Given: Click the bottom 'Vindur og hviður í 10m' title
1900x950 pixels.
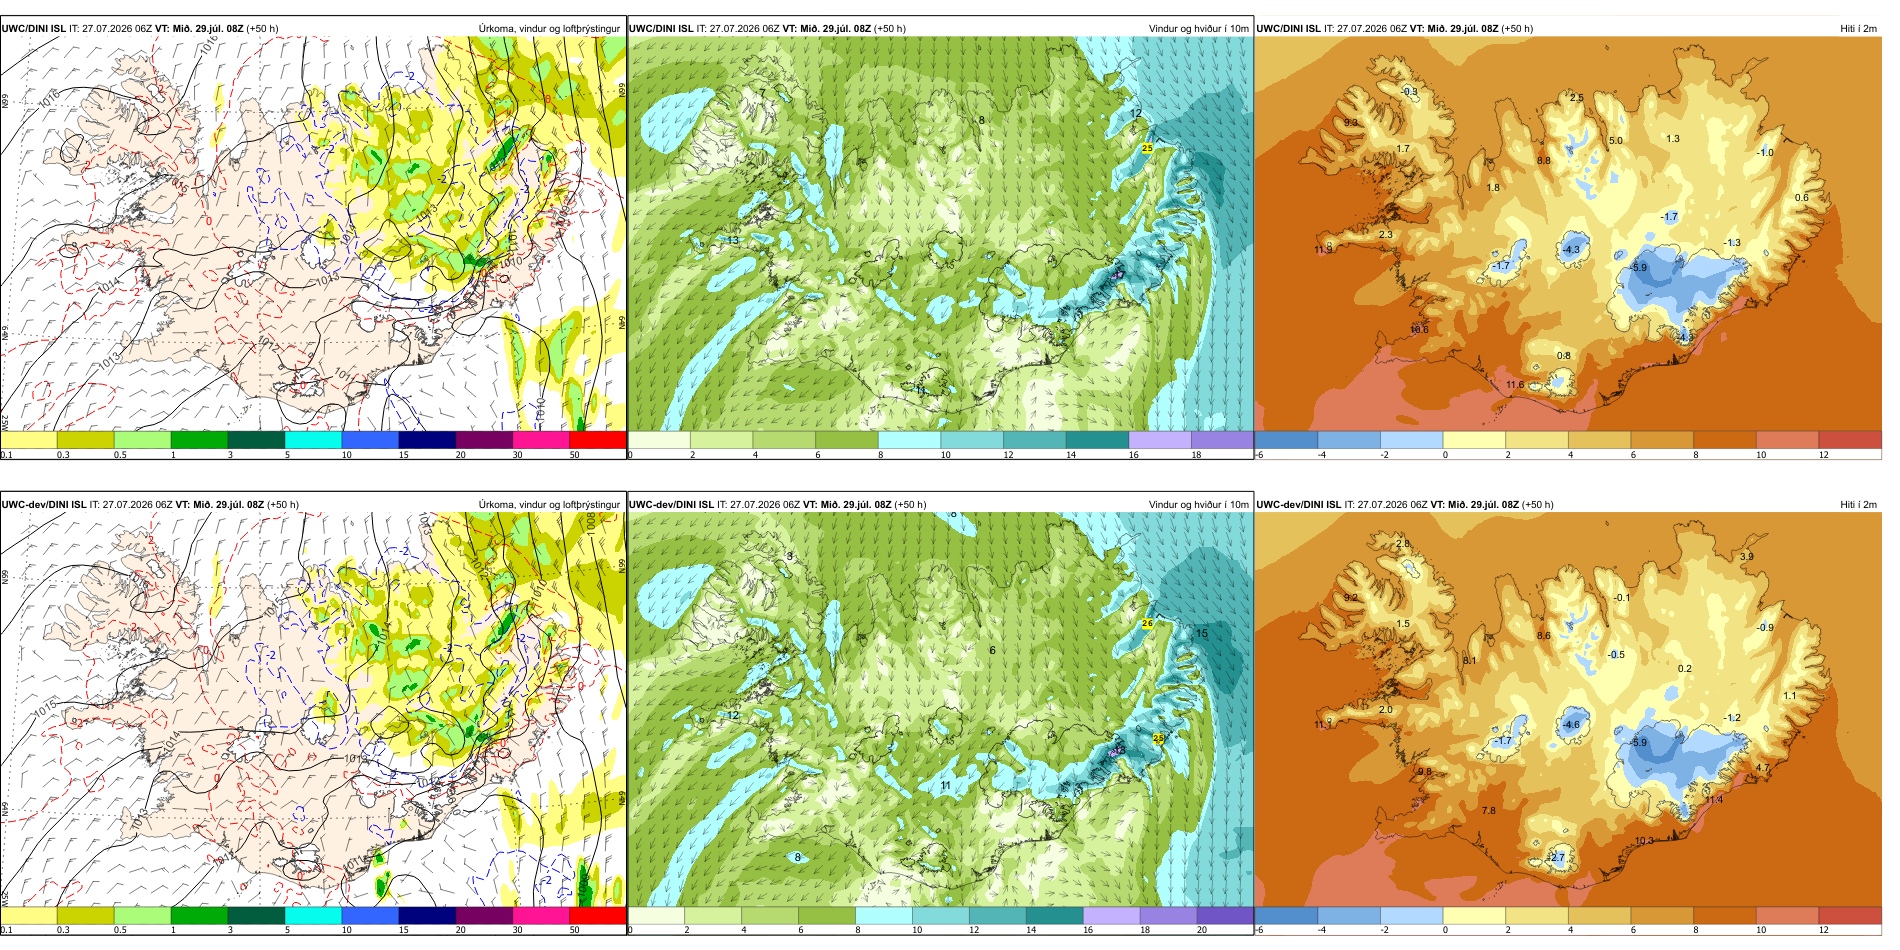Looking at the screenshot, I should [x=1198, y=505].
